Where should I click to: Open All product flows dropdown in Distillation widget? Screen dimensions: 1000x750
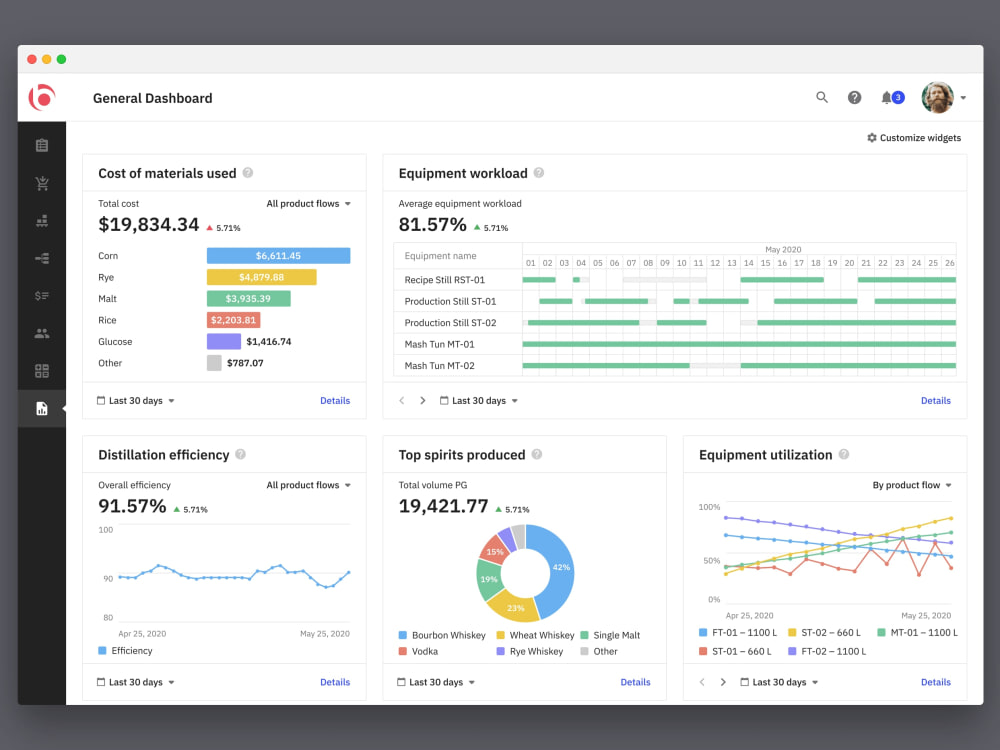click(309, 485)
